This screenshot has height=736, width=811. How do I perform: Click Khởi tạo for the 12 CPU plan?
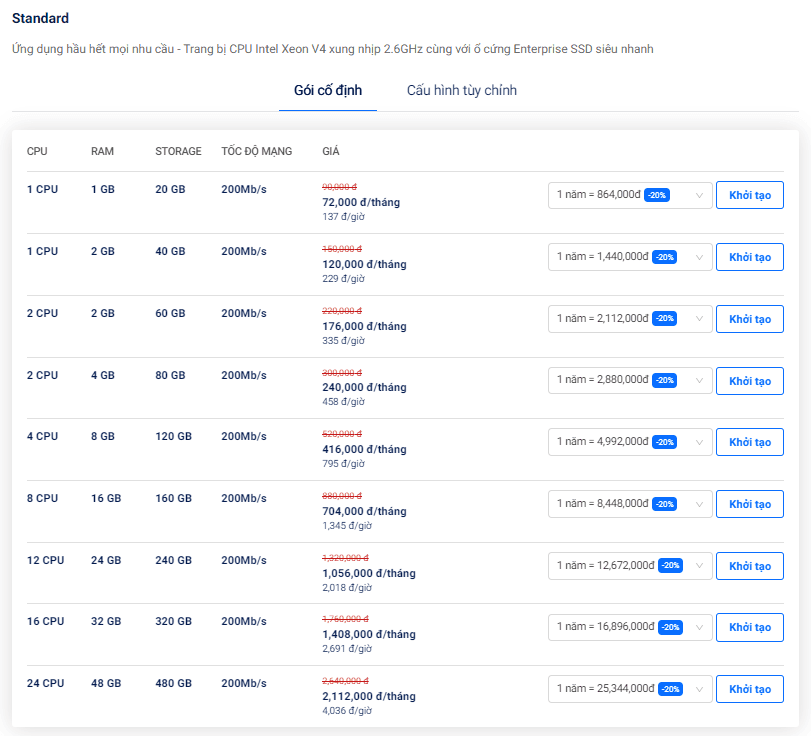tap(749, 566)
